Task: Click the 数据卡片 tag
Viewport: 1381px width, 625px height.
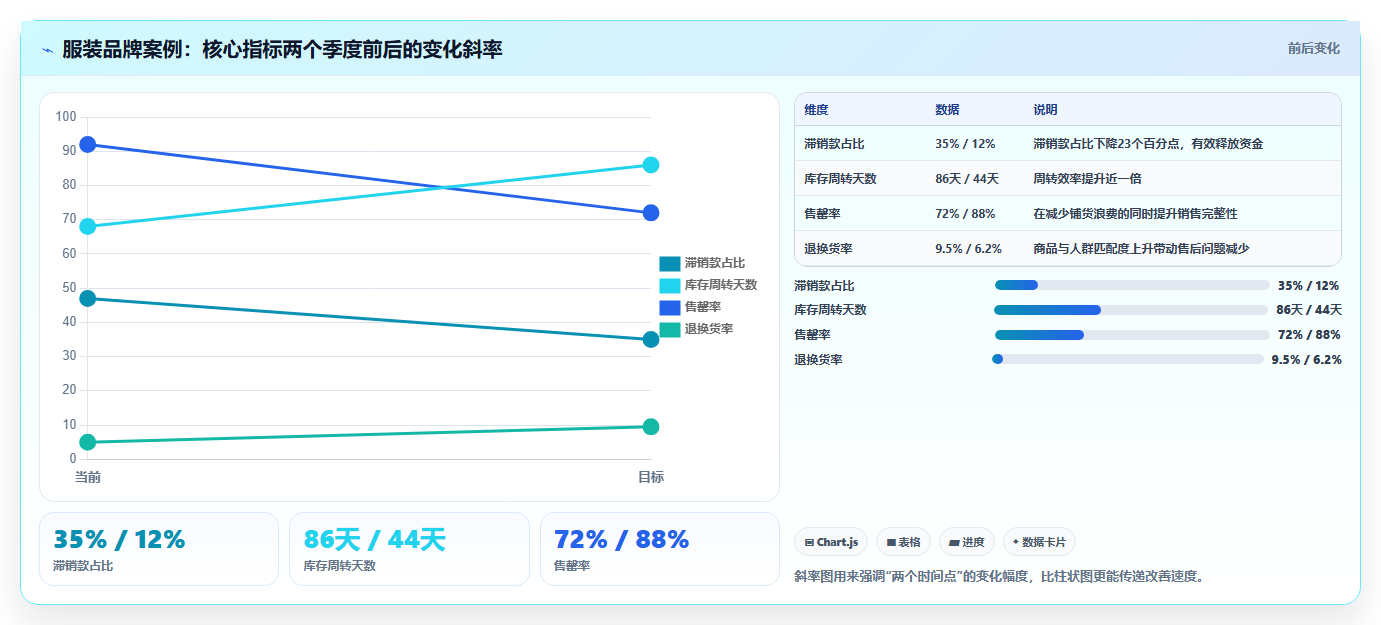Action: (x=1040, y=542)
